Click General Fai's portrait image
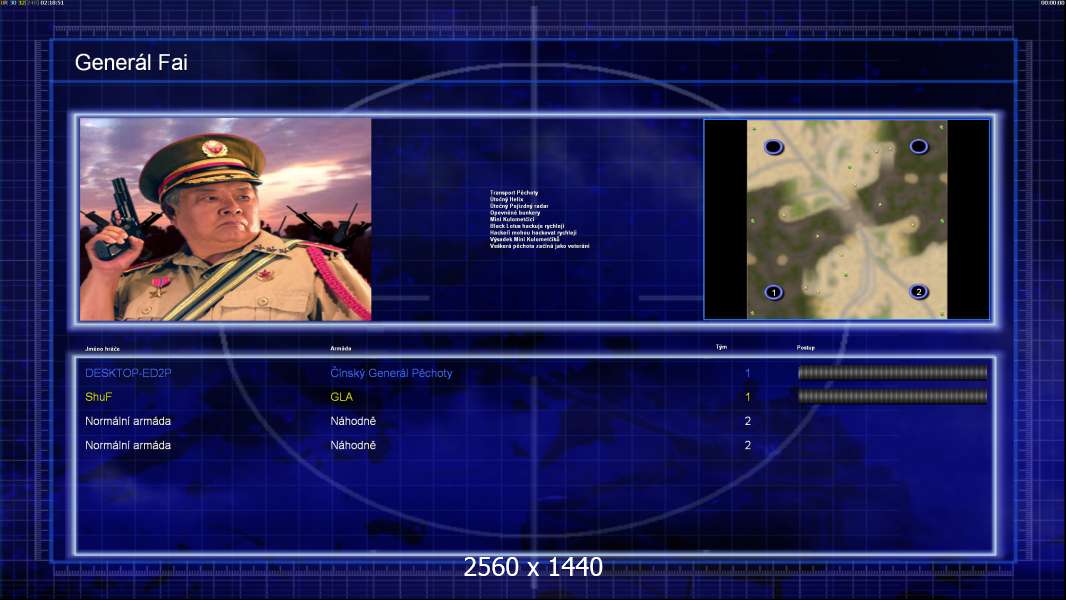 point(226,219)
